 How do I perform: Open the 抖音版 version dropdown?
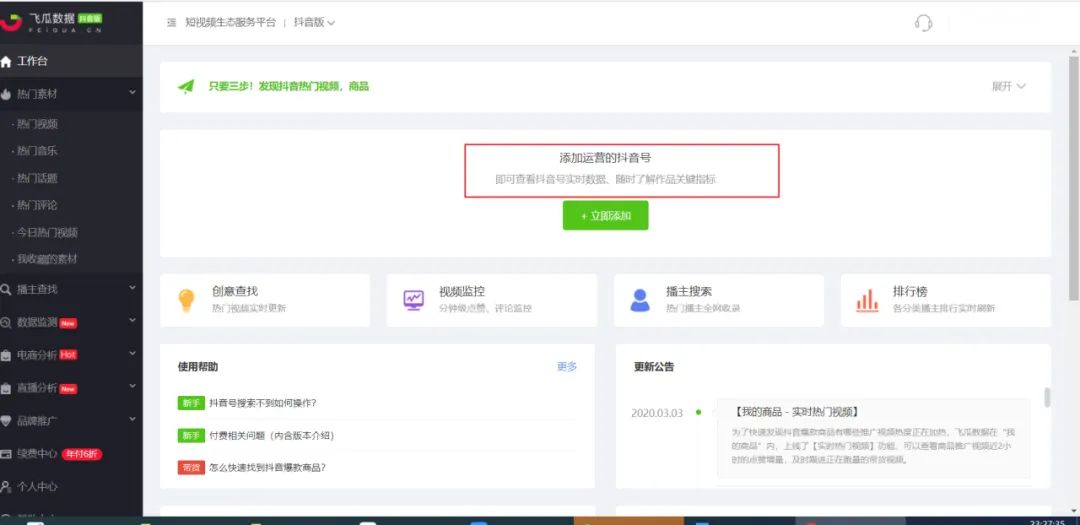pyautogui.click(x=314, y=22)
